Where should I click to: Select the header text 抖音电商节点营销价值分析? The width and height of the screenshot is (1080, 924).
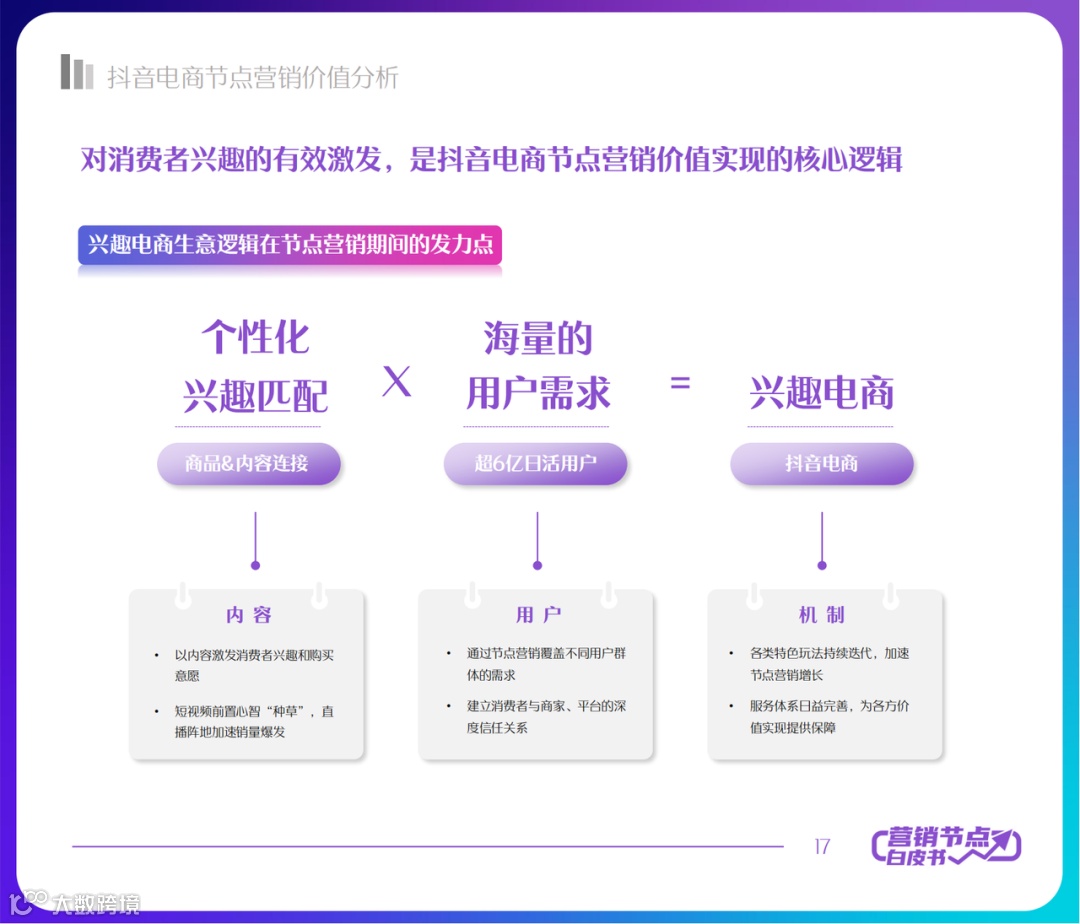point(253,77)
